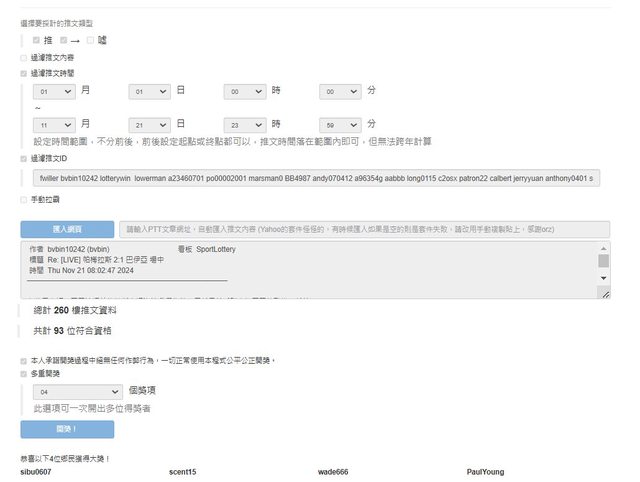640x482 pixels.
Task: Toggle the 篩選推文ID checkbox
Action: [x=24, y=158]
